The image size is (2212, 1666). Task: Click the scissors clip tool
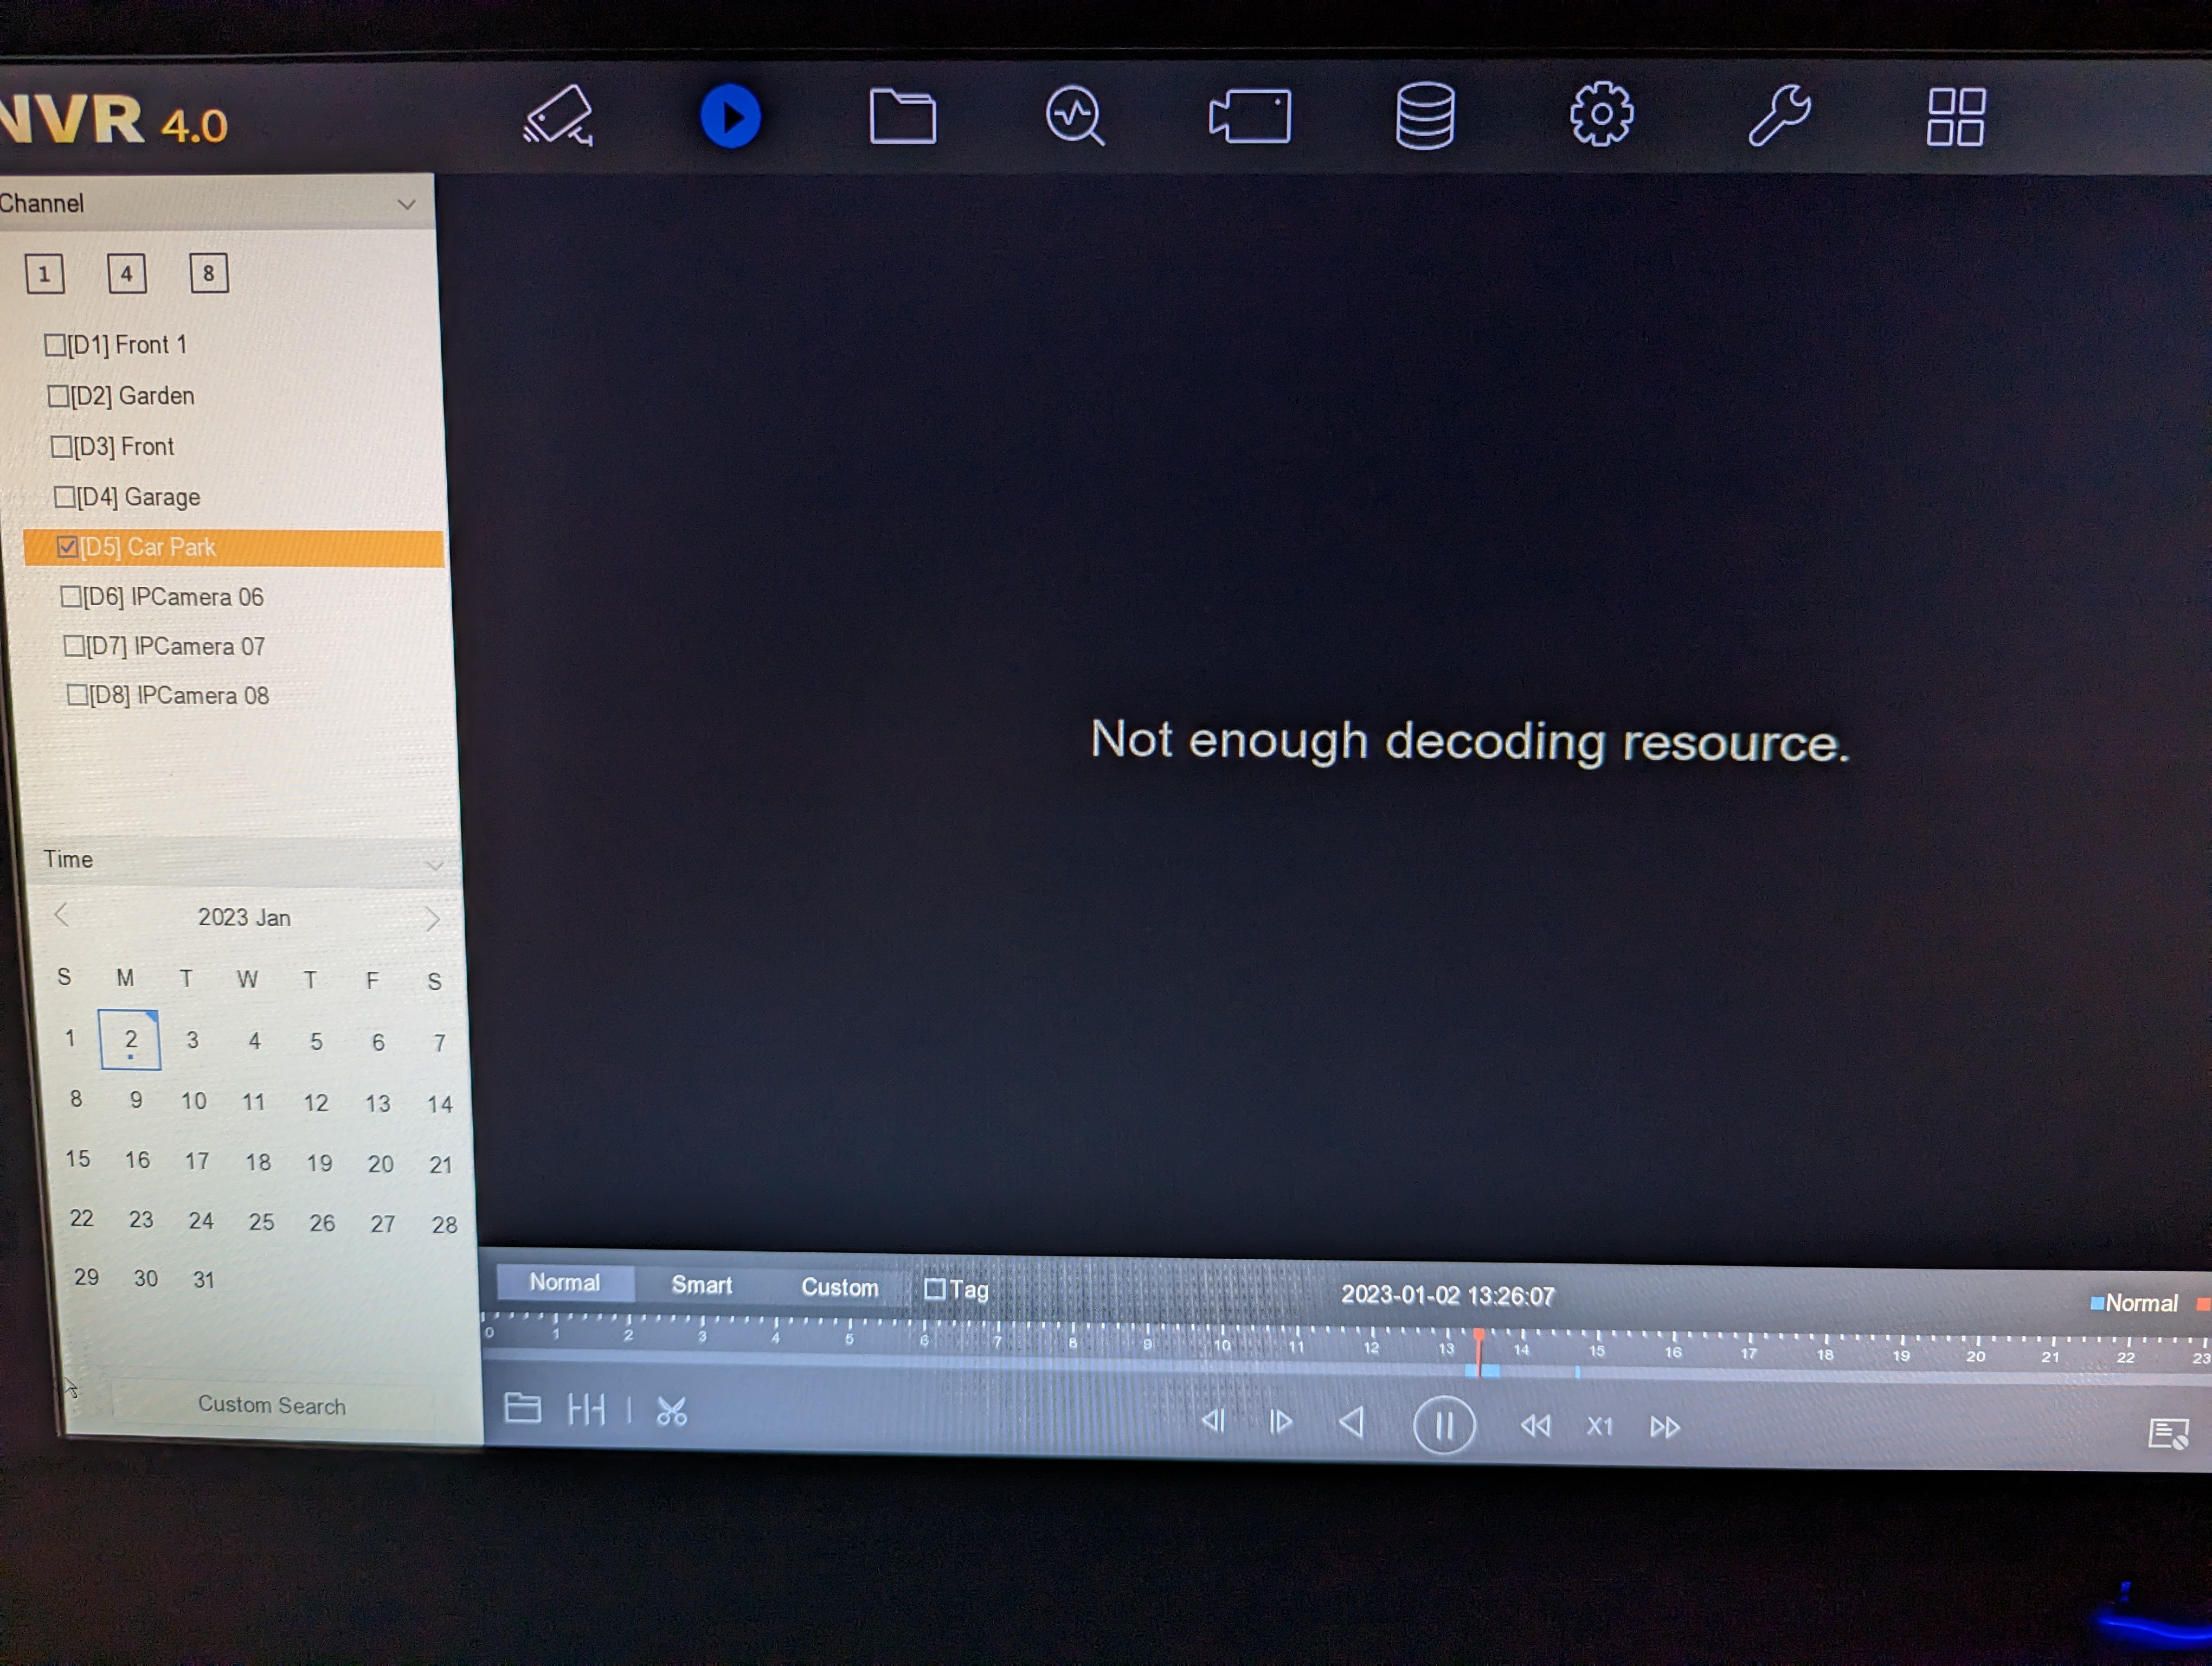click(x=671, y=1411)
